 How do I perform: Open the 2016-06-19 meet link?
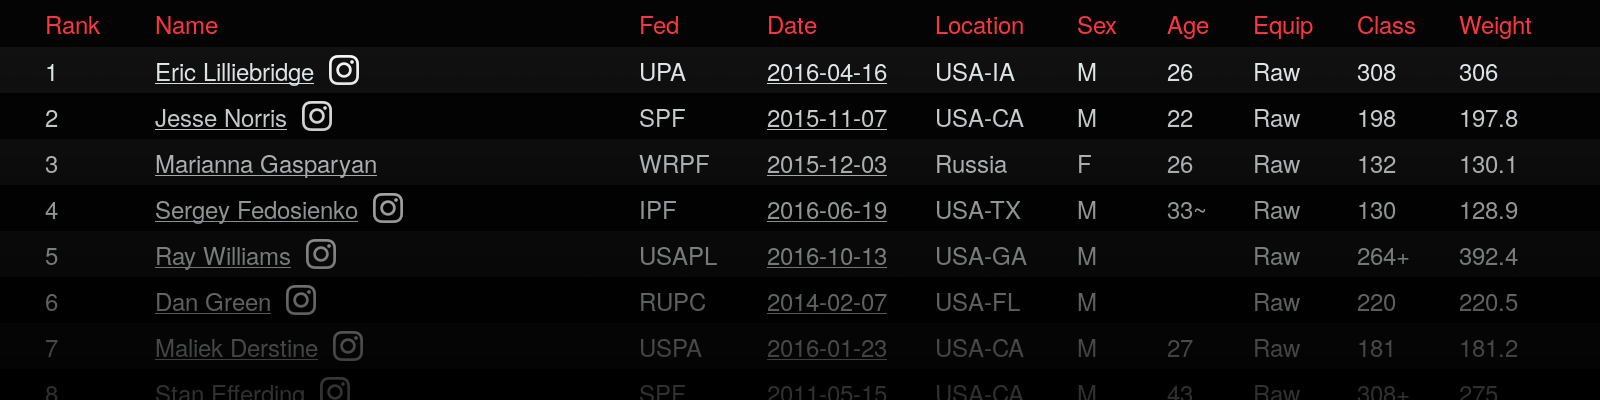click(x=827, y=211)
